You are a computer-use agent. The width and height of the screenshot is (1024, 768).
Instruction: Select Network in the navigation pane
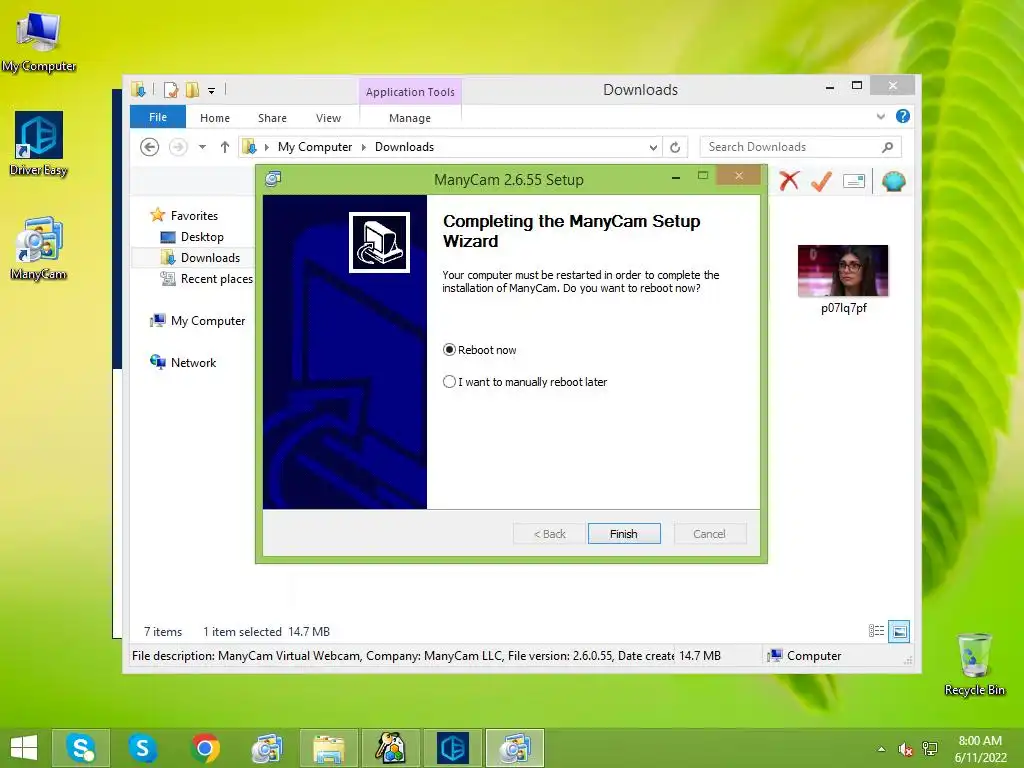(x=193, y=362)
